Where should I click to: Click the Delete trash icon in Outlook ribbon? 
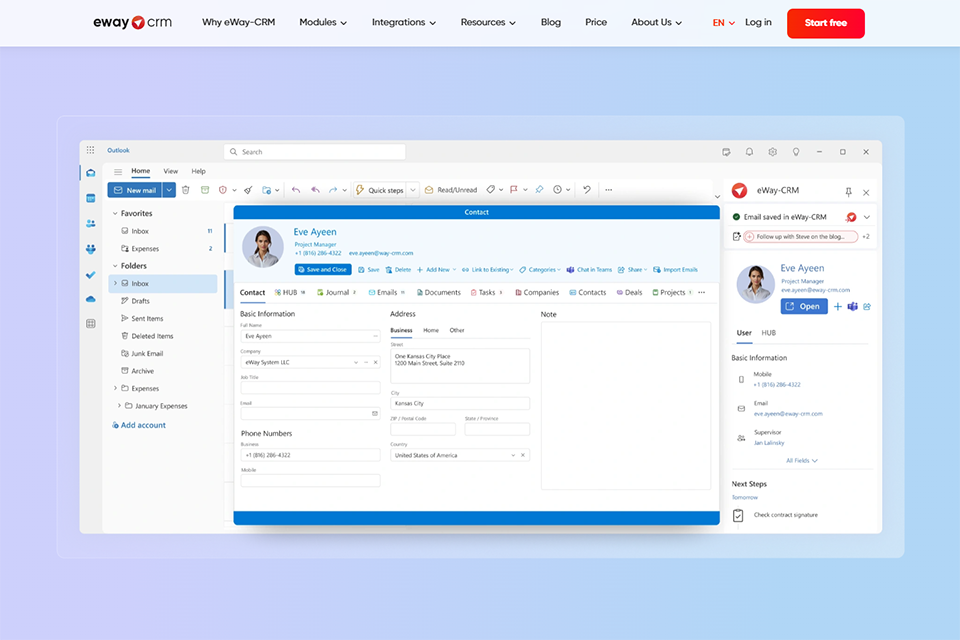186,190
